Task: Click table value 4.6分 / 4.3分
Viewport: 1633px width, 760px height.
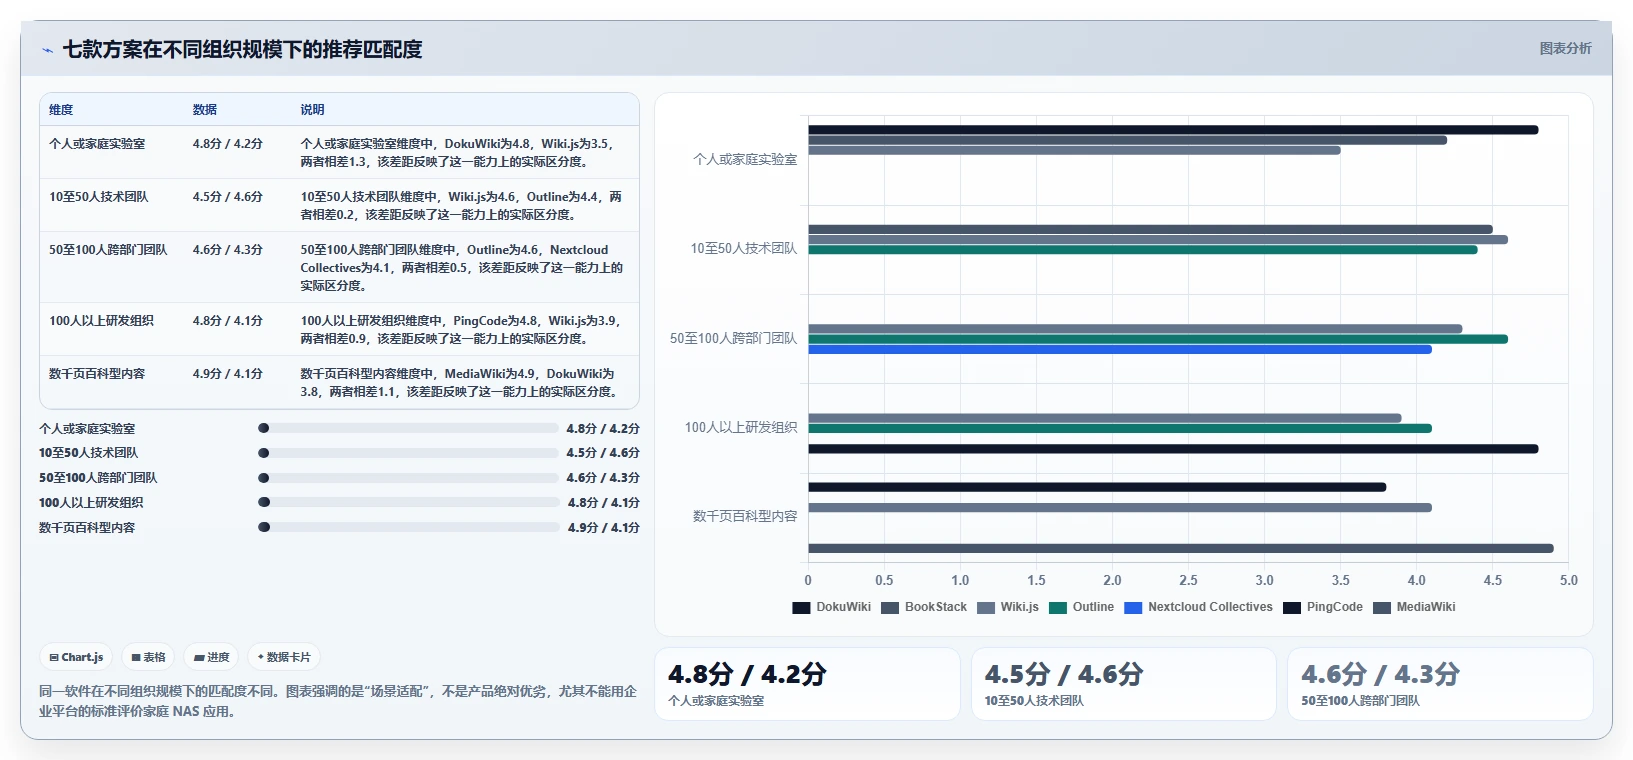Action: coord(228,250)
